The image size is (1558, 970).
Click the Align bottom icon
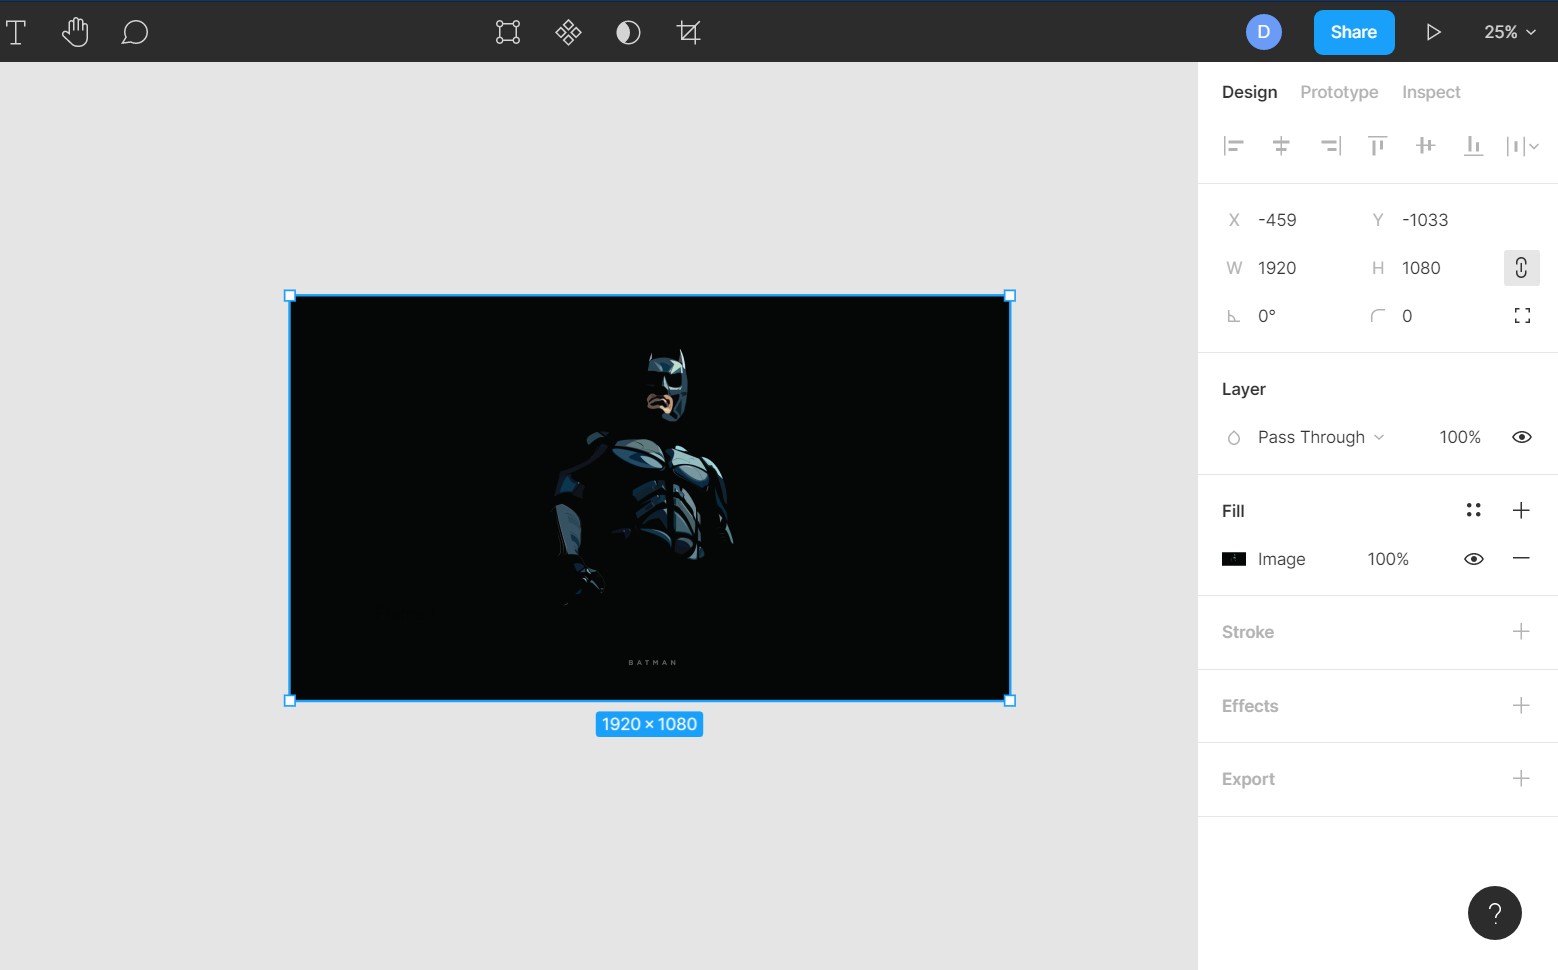click(x=1473, y=146)
